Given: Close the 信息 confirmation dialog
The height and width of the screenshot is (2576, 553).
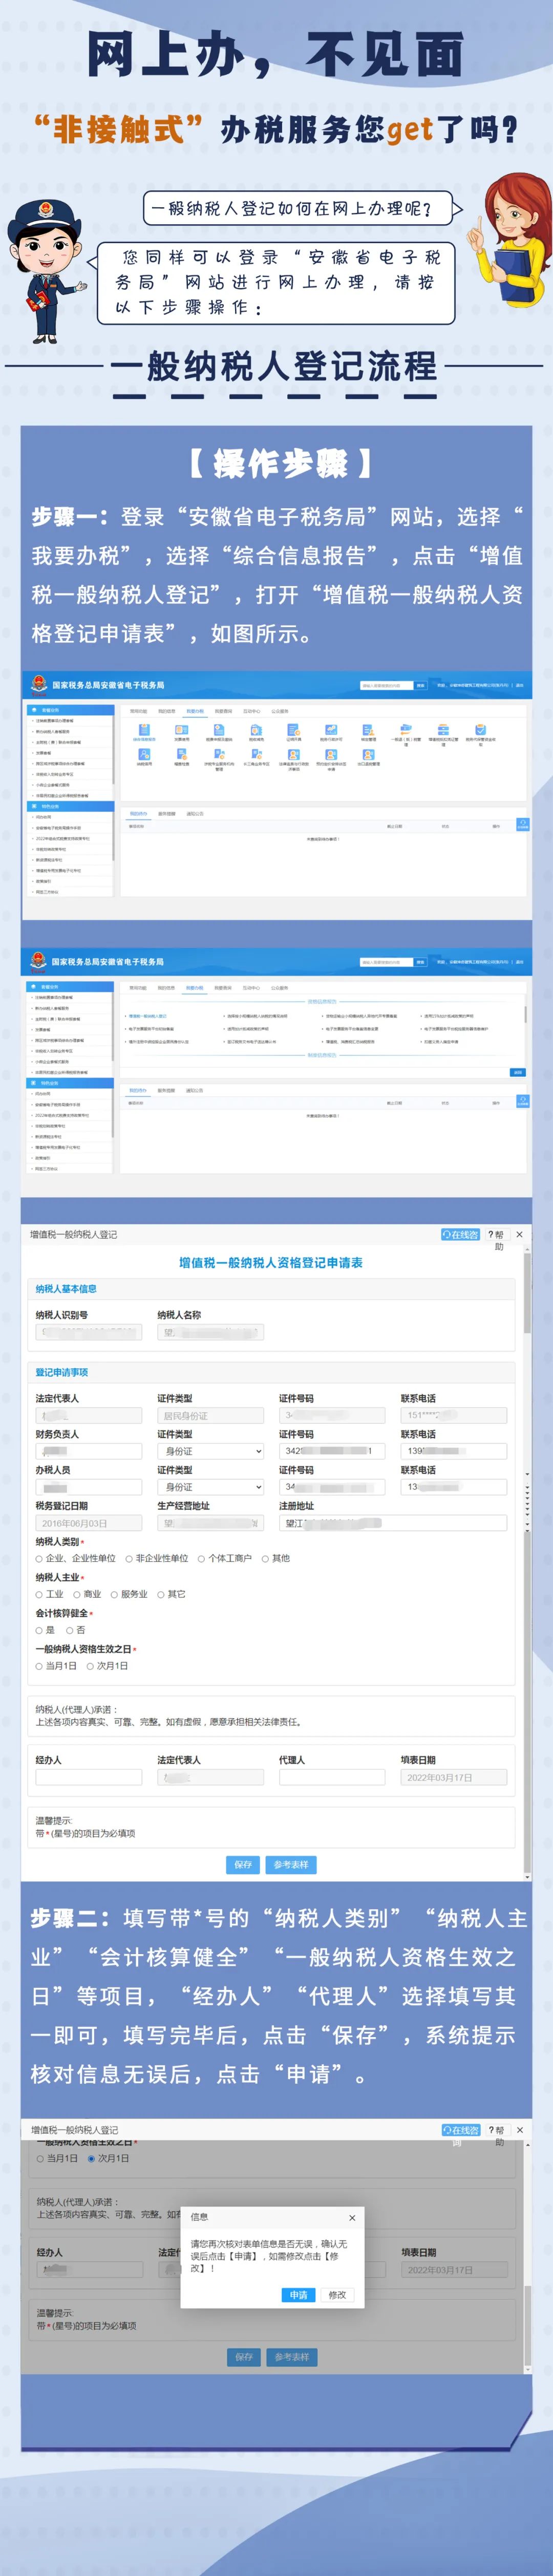Looking at the screenshot, I should coord(352,2217).
